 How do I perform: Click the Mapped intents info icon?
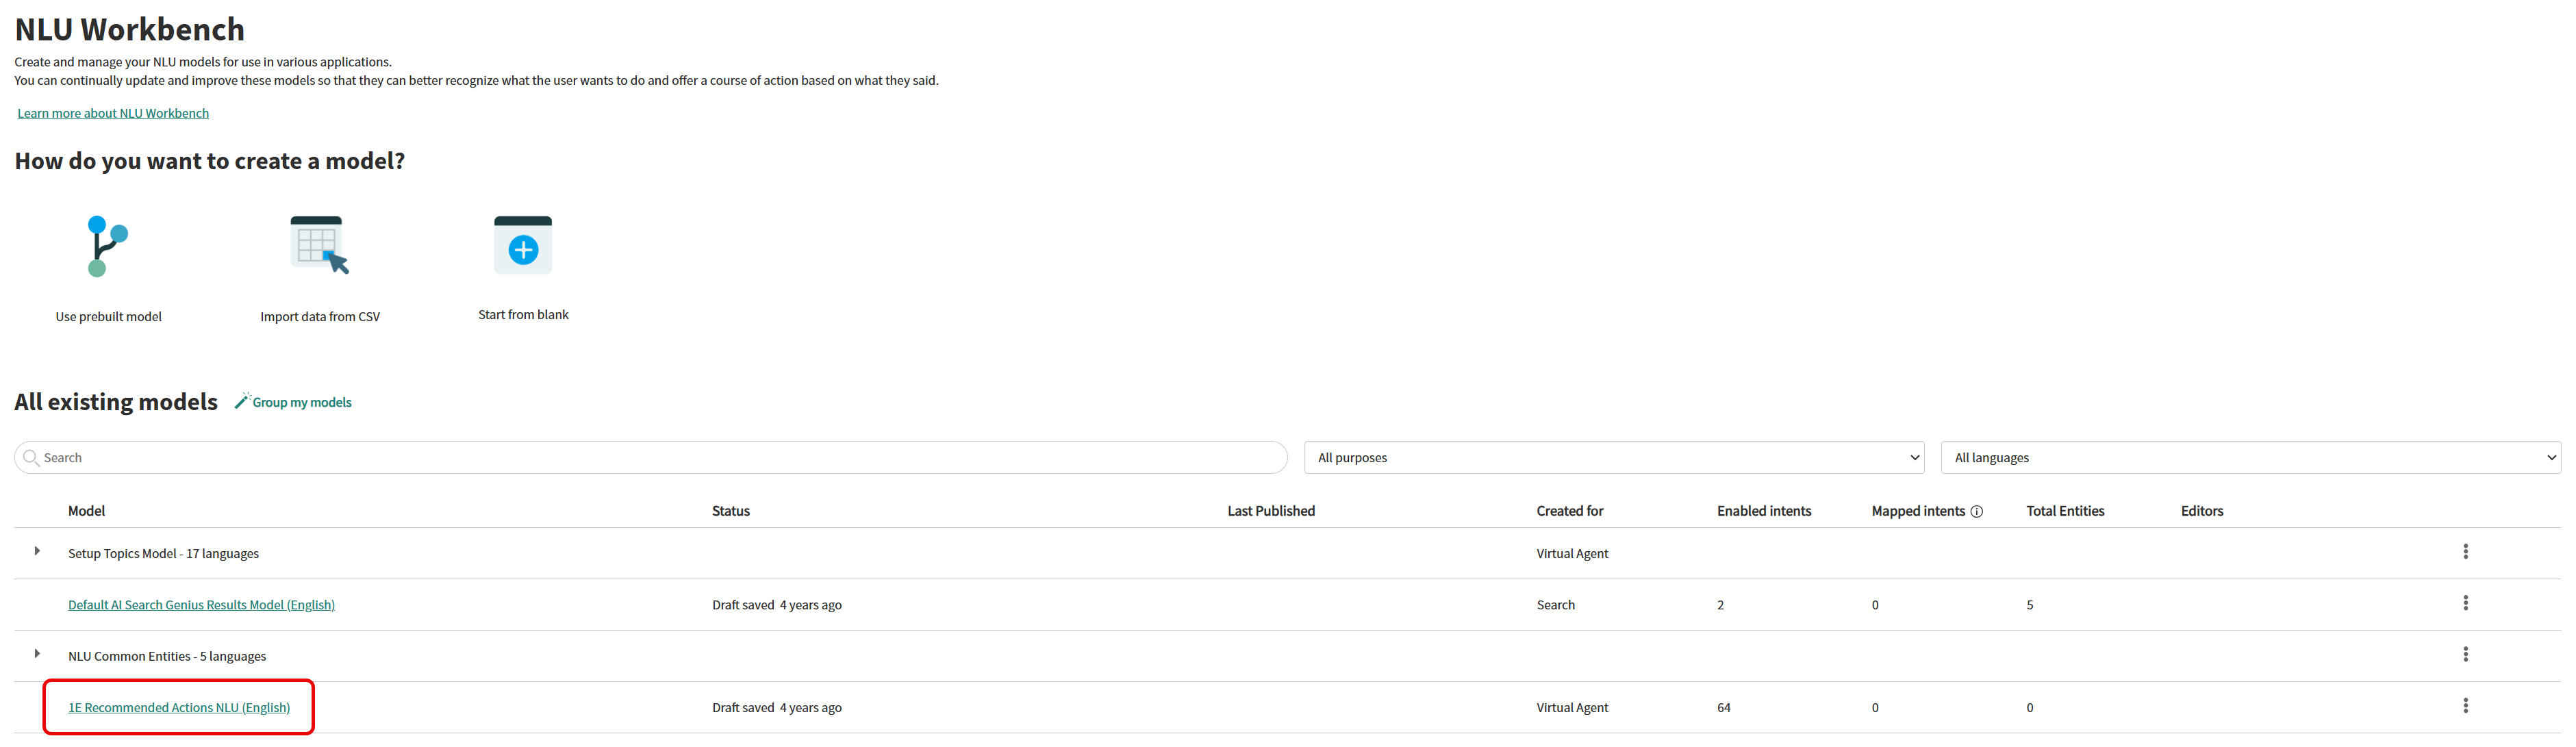tap(1976, 512)
